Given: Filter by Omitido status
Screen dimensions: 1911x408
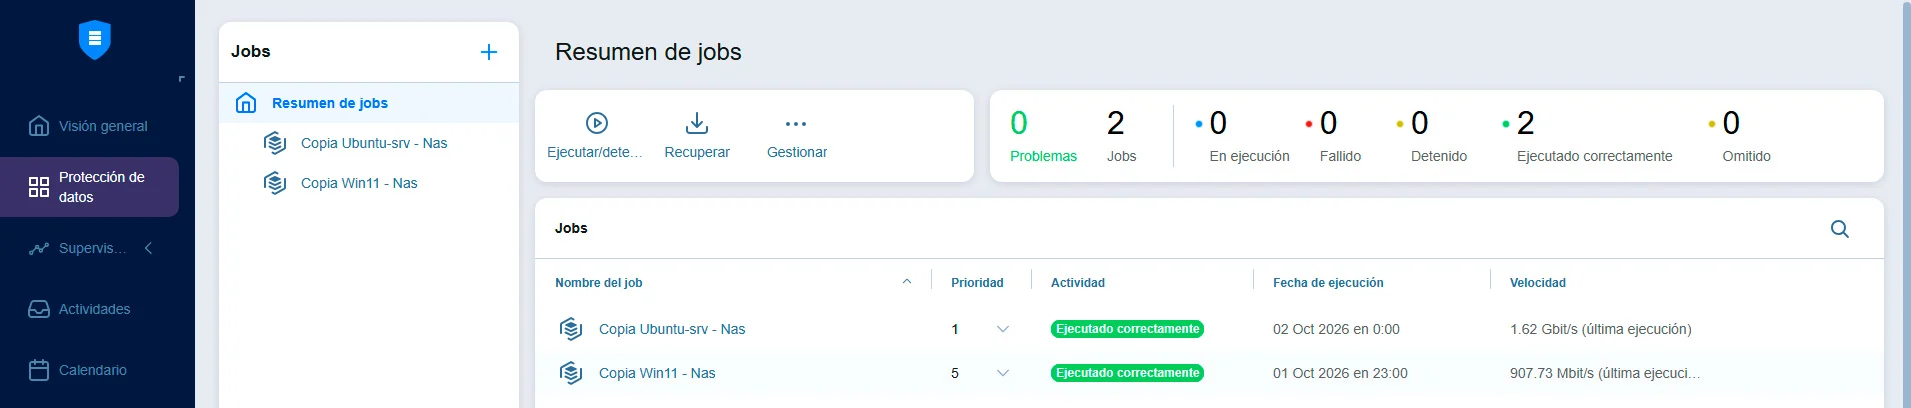Looking at the screenshot, I should click(1740, 136).
